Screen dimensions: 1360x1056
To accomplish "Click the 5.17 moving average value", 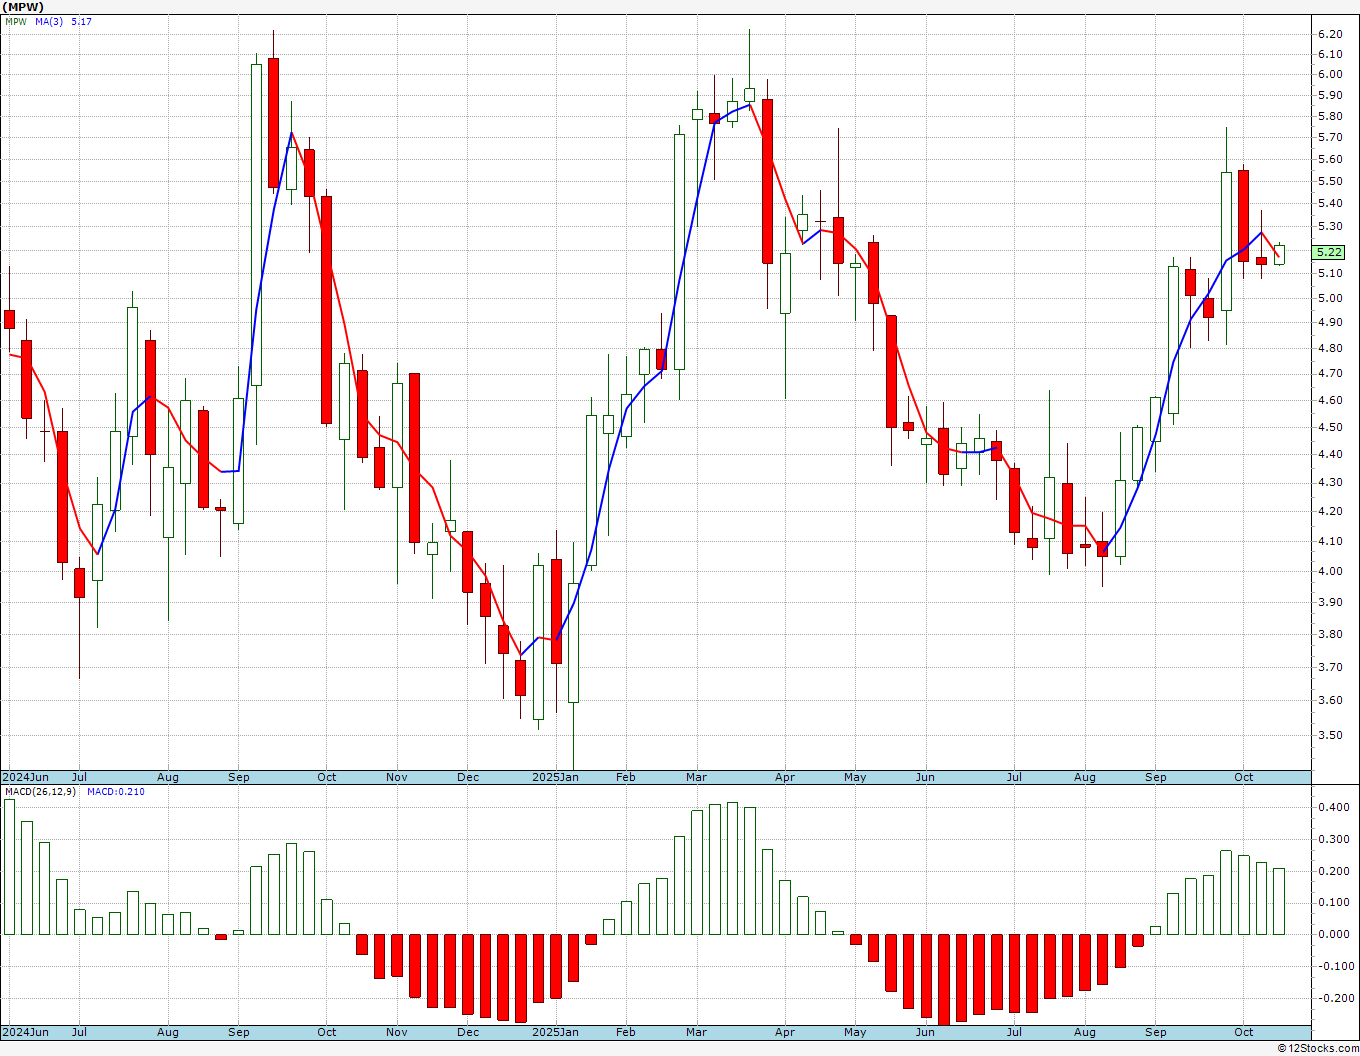I will (x=82, y=21).
